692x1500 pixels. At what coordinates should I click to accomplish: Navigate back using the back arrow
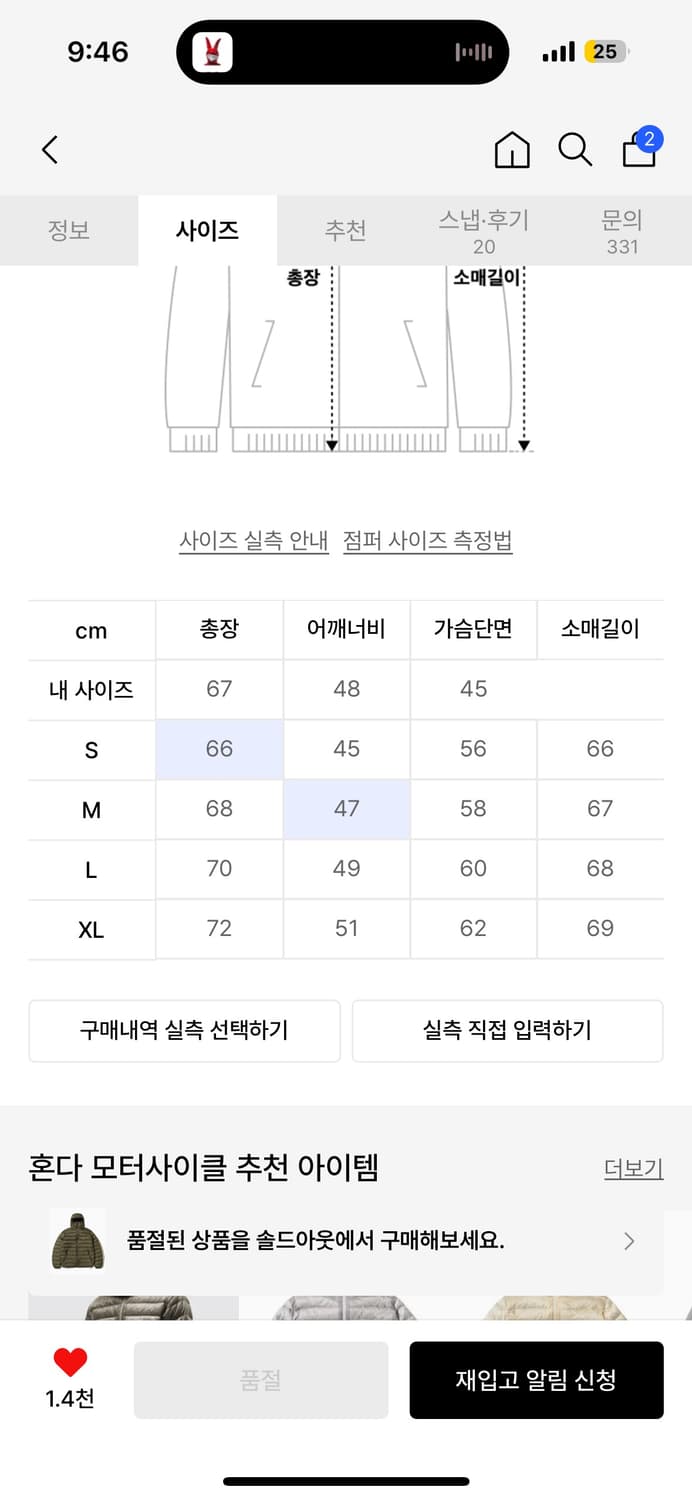[49, 148]
